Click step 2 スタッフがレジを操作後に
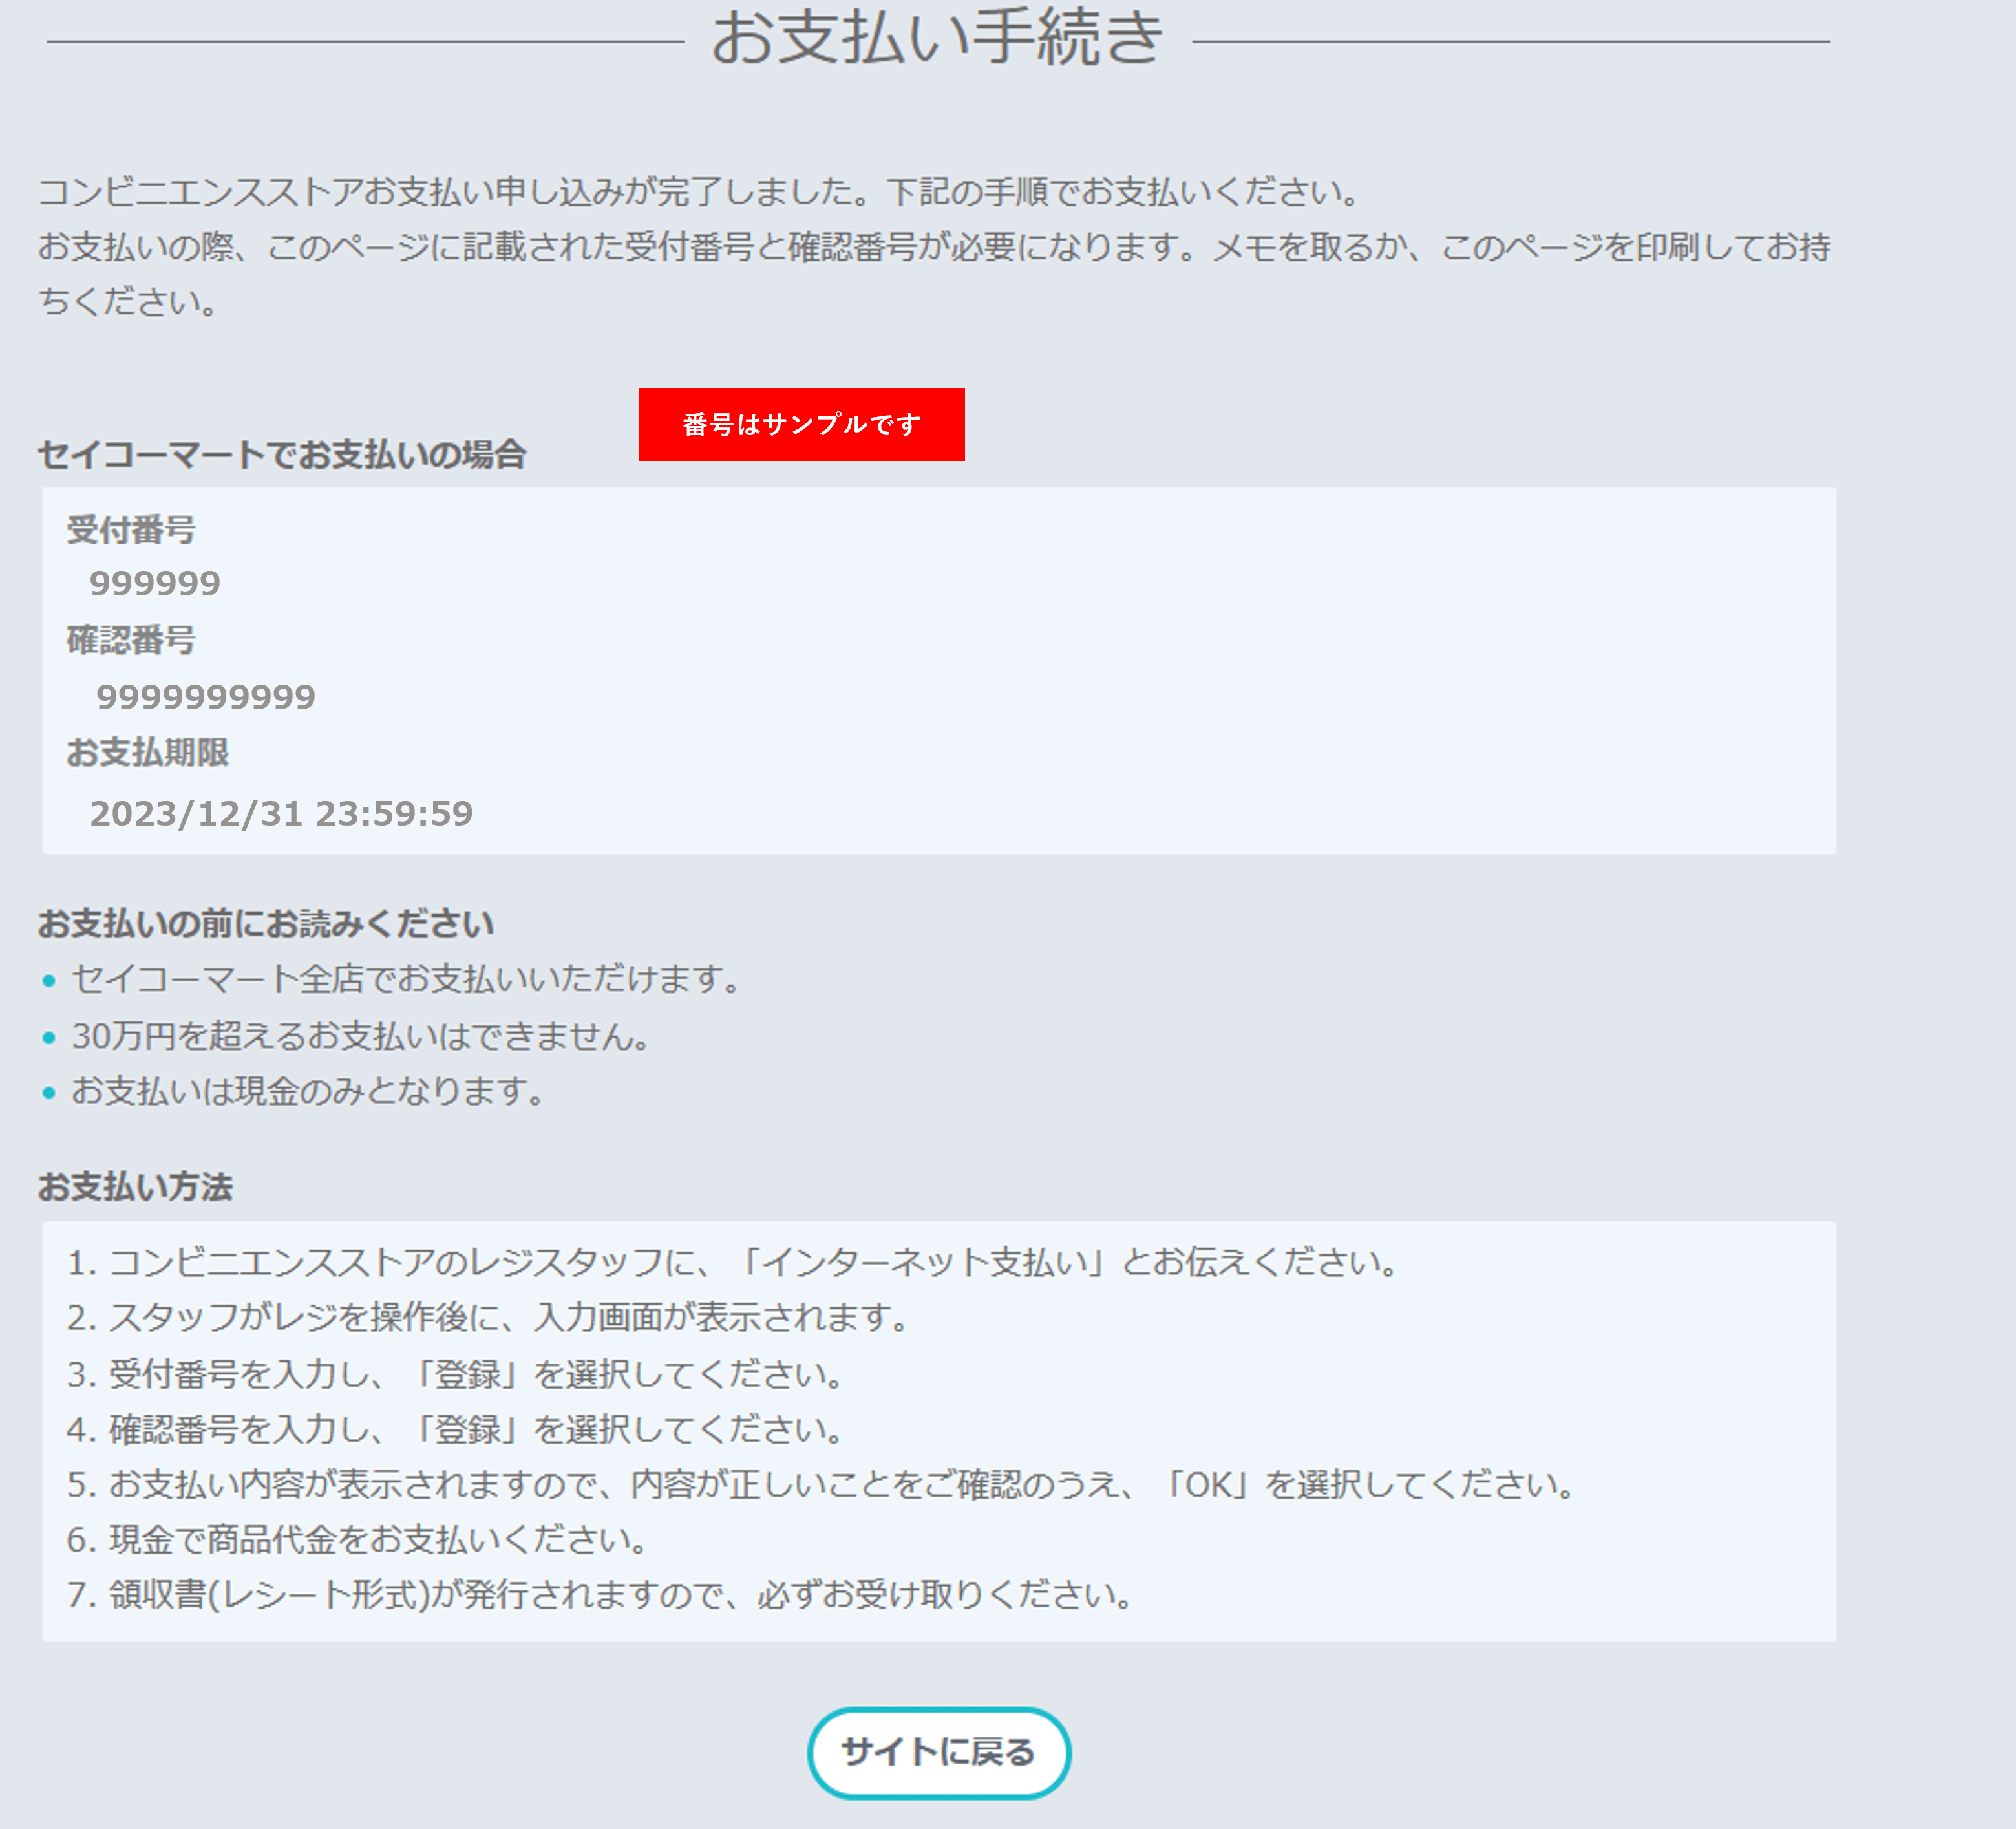Viewport: 2016px width, 1829px height. pos(488,1318)
